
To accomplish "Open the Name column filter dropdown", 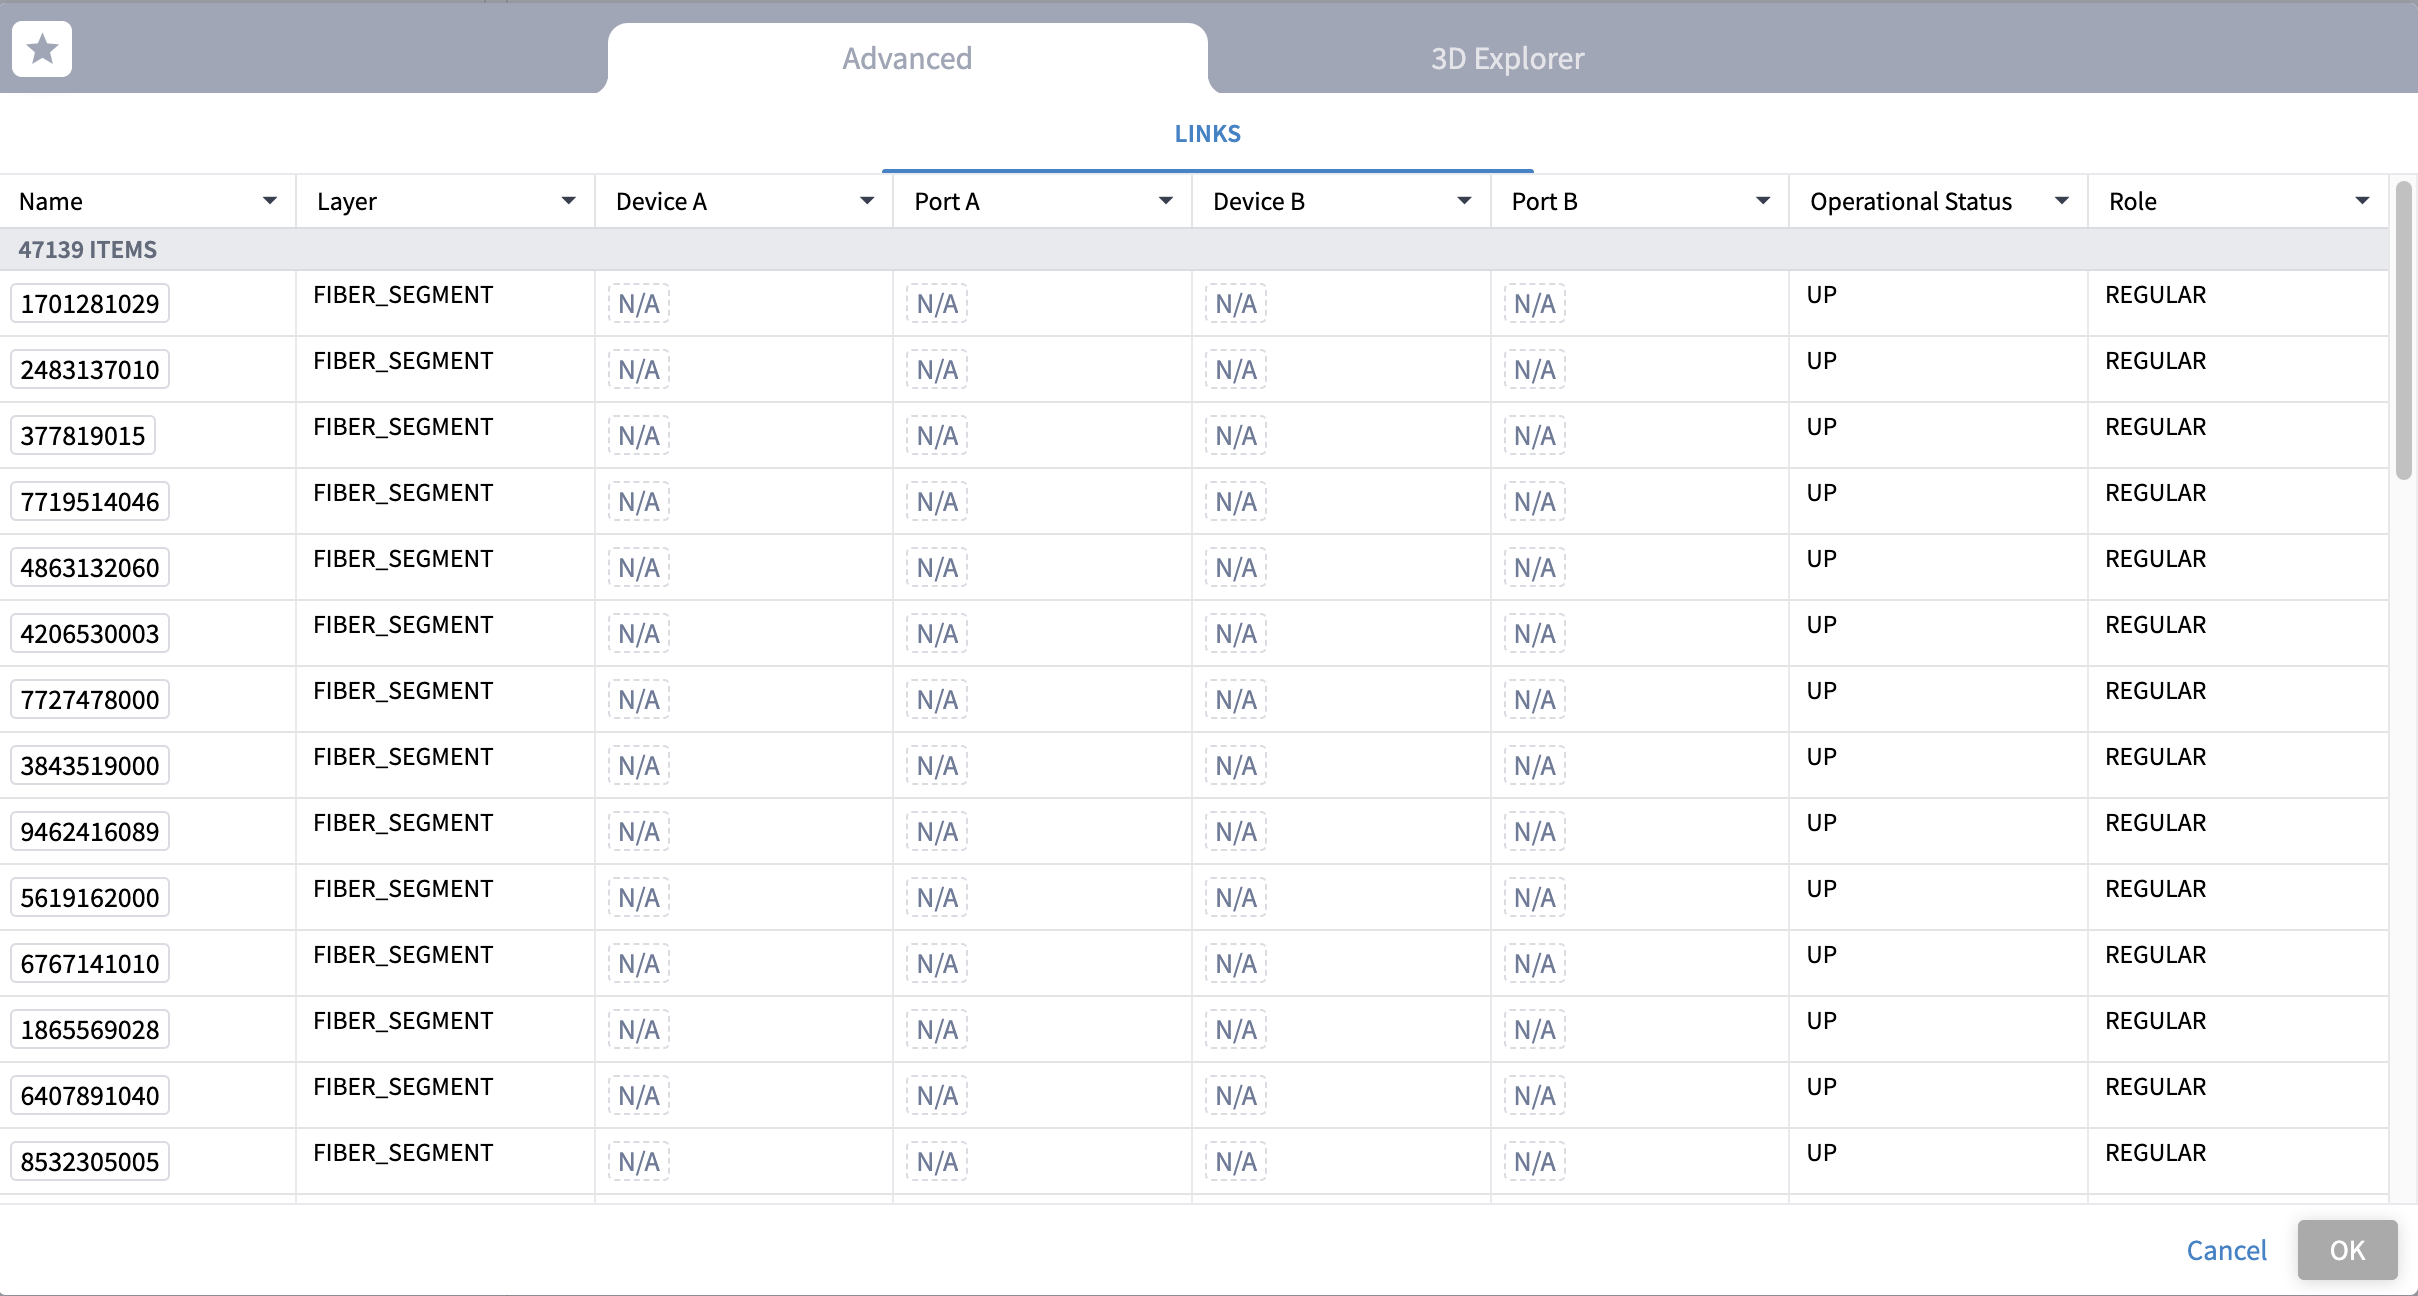I will (x=269, y=201).
